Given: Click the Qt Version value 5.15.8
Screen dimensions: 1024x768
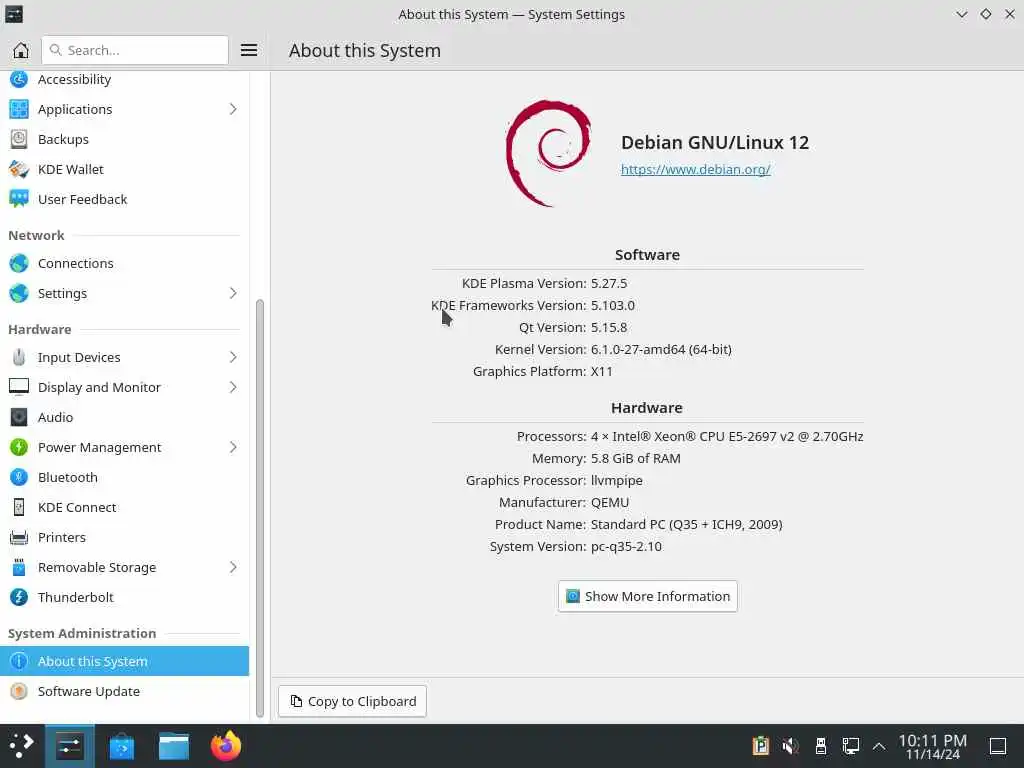Looking at the screenshot, I should (x=609, y=327).
